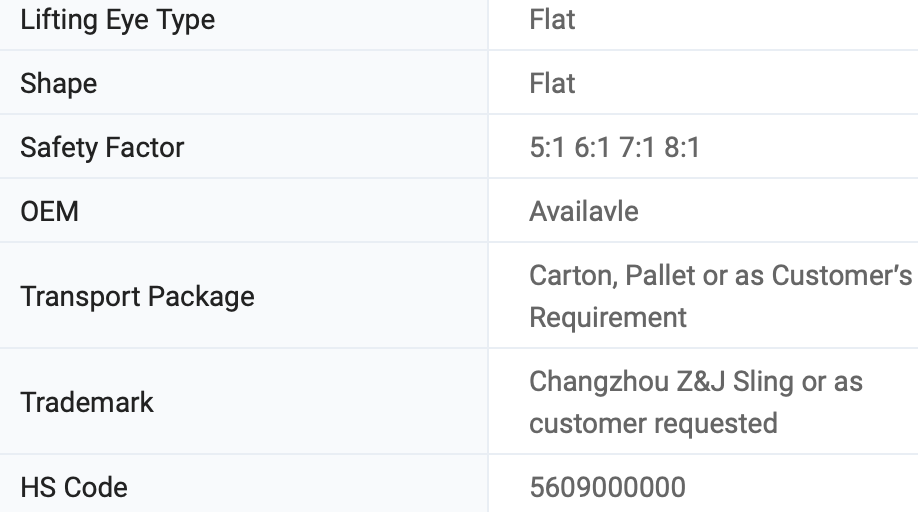
Task: Click the Trademark label cell
Action: coord(244,401)
